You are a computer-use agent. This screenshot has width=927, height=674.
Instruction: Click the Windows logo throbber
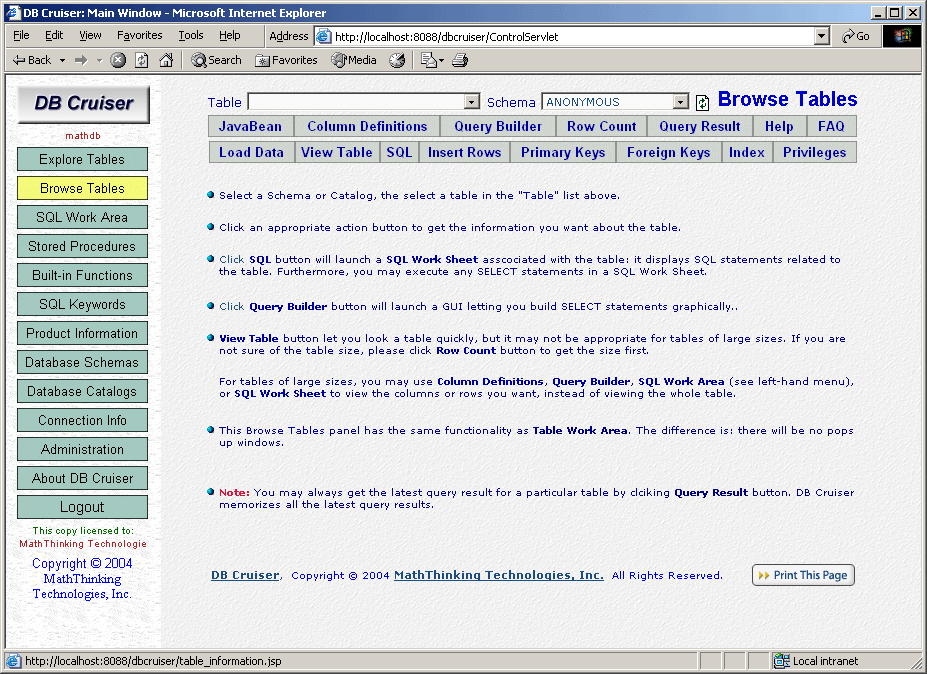[x=902, y=36]
